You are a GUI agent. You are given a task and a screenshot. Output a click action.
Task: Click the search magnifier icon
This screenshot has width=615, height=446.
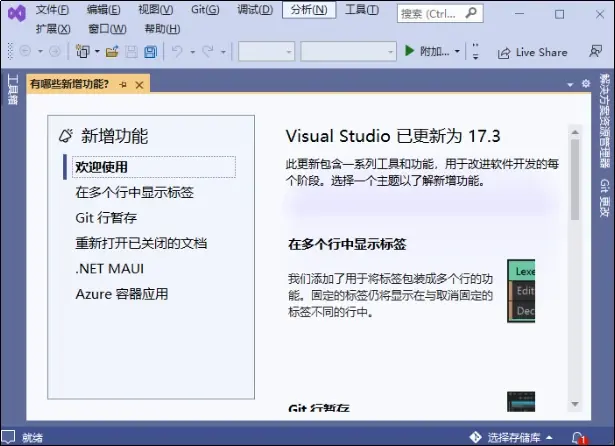471,13
